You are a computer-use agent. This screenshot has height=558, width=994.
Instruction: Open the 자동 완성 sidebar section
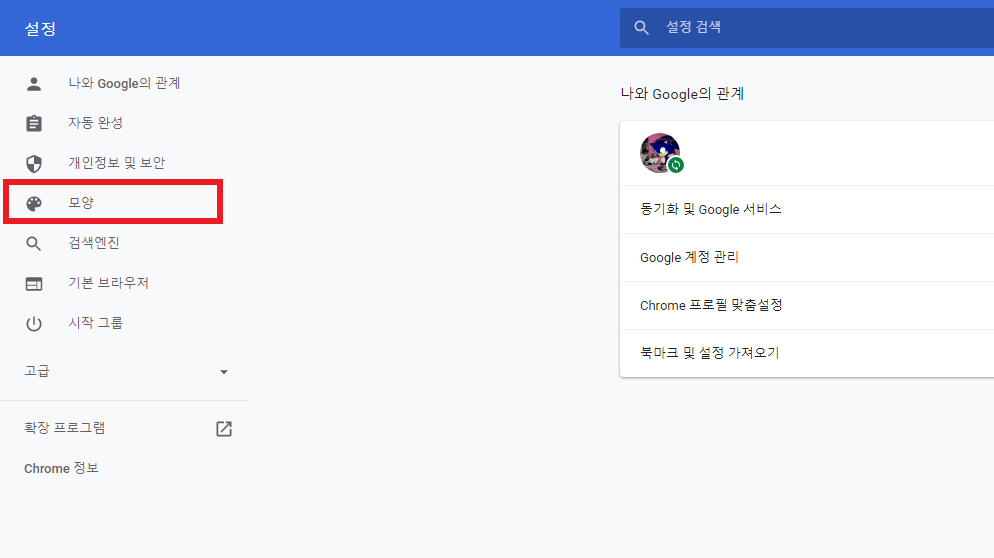(96, 123)
